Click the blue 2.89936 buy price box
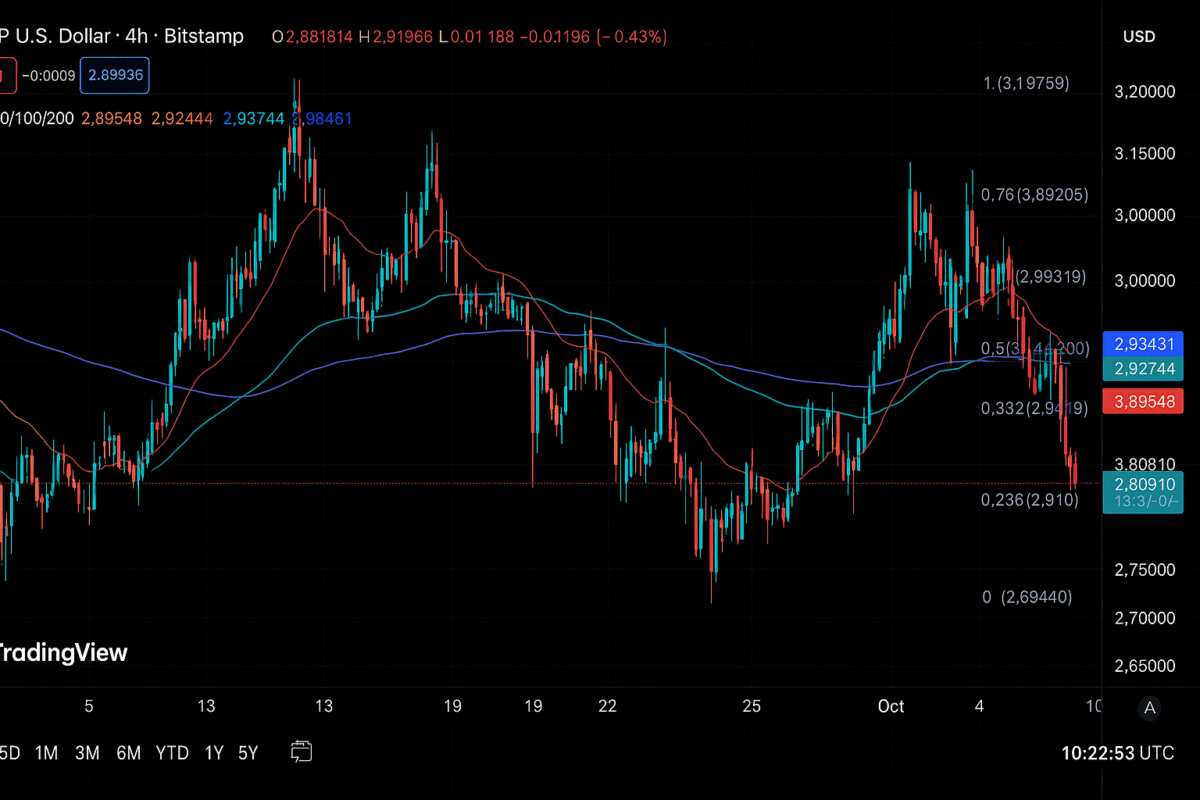 click(114, 75)
